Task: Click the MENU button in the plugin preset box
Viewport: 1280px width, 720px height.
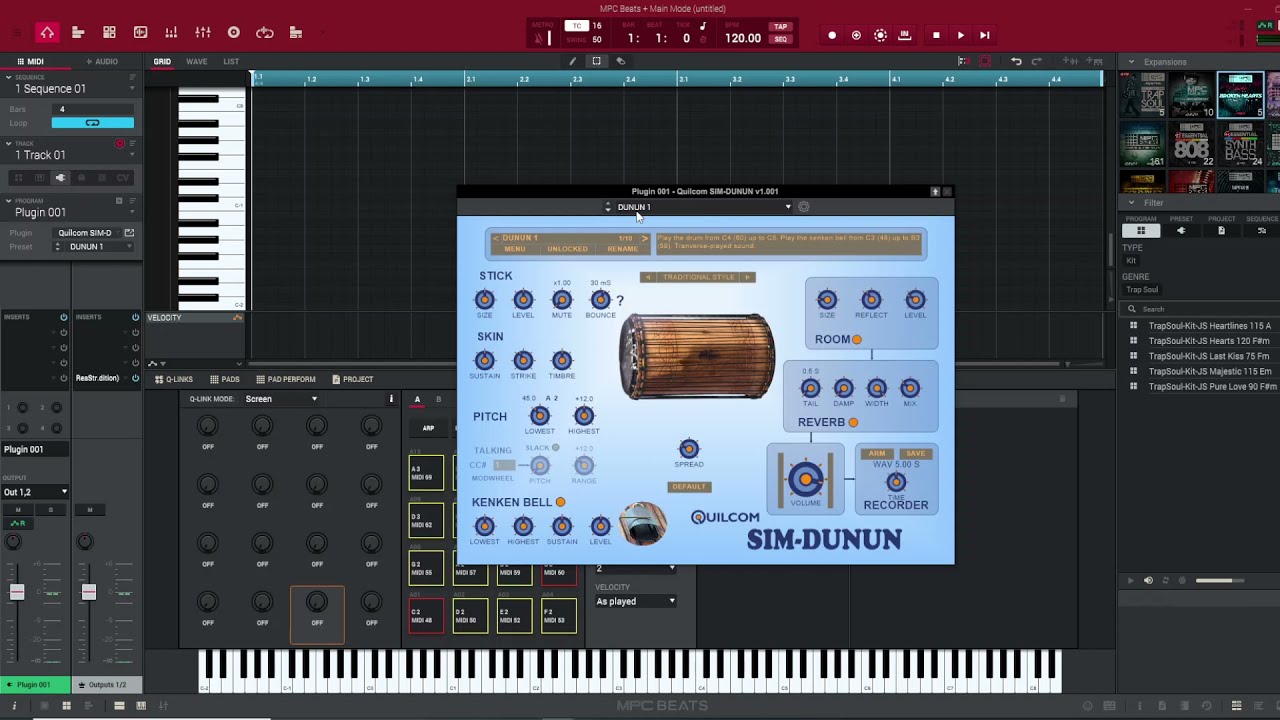Action: tap(515, 249)
